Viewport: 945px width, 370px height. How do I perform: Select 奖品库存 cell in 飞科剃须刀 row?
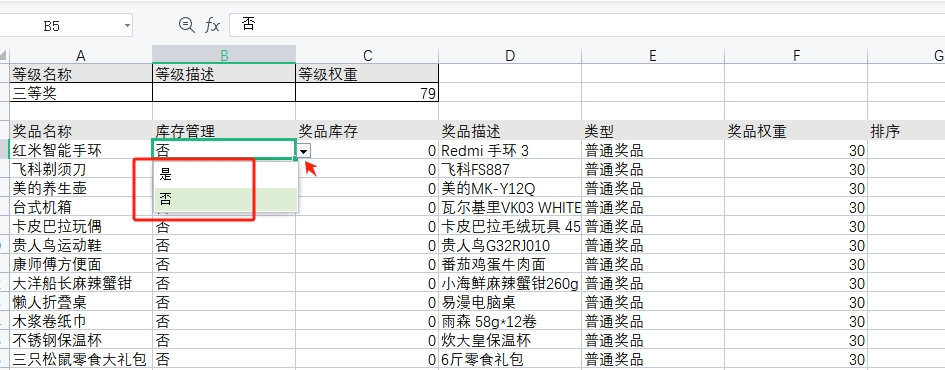click(x=367, y=169)
